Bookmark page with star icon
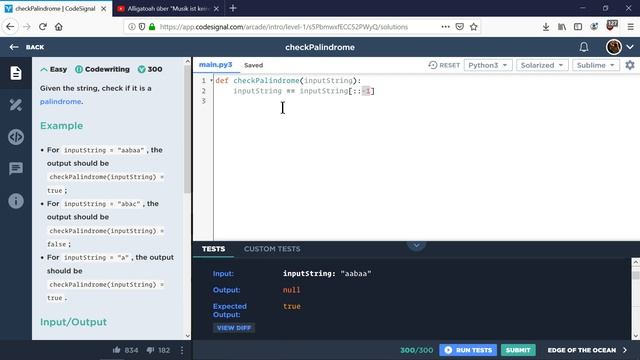Viewport: 640px width, 360px height. click(473, 27)
